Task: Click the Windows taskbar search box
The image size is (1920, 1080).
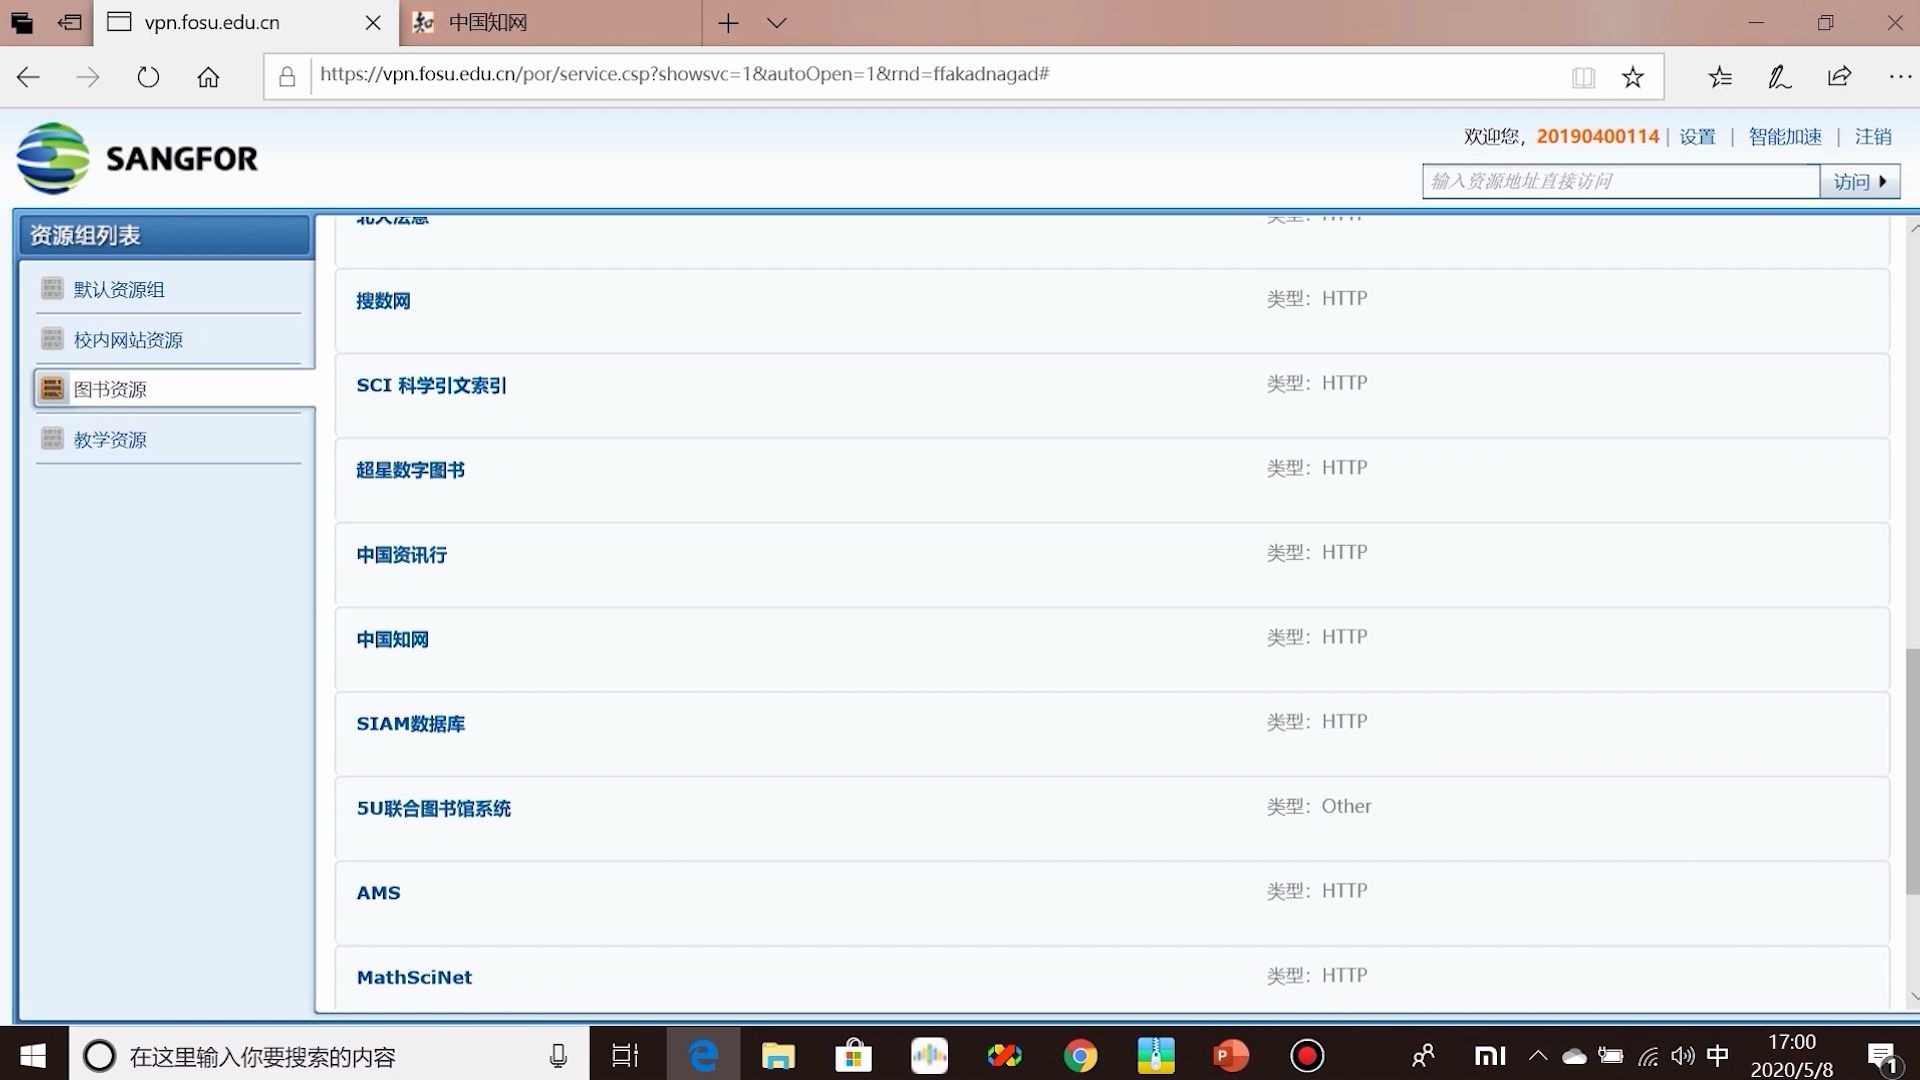Action: click(329, 1055)
